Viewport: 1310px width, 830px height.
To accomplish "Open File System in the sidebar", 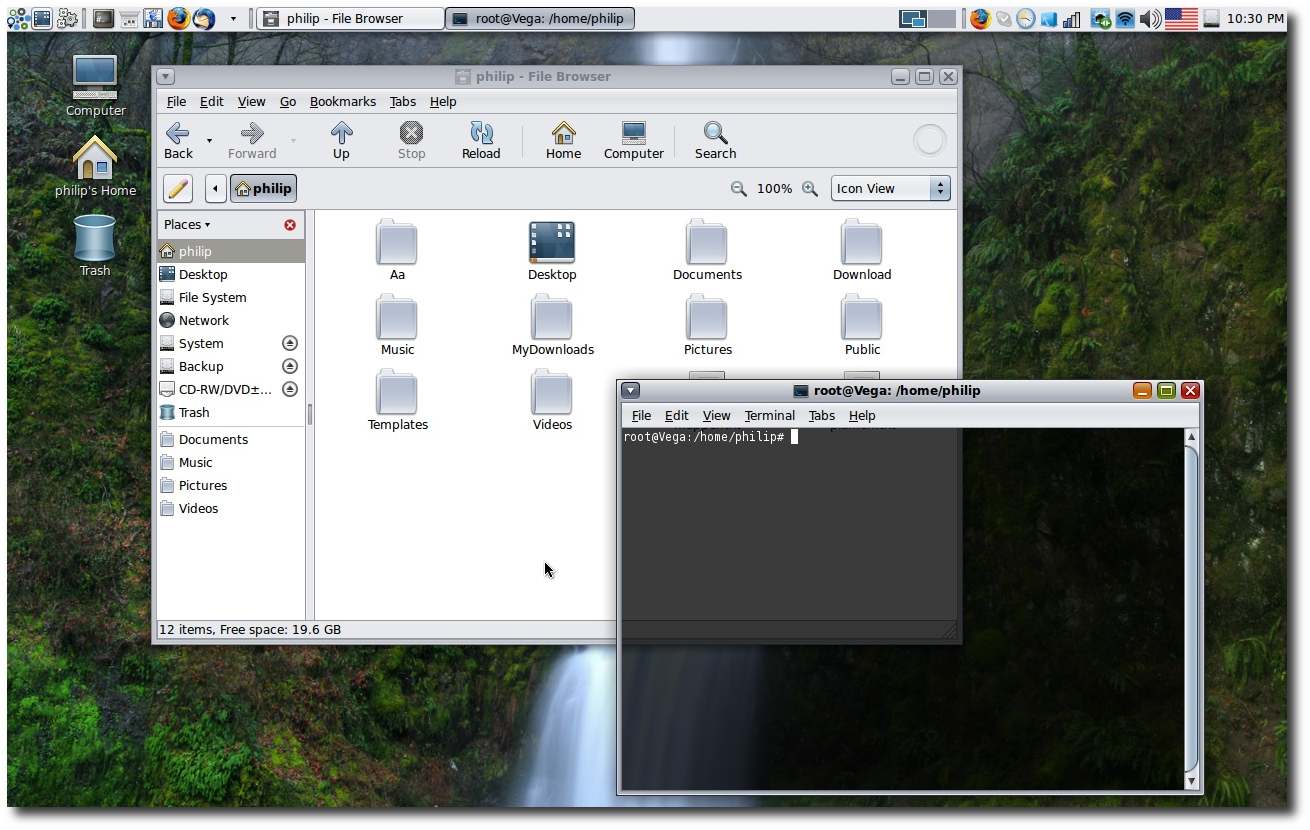I will (x=231, y=297).
